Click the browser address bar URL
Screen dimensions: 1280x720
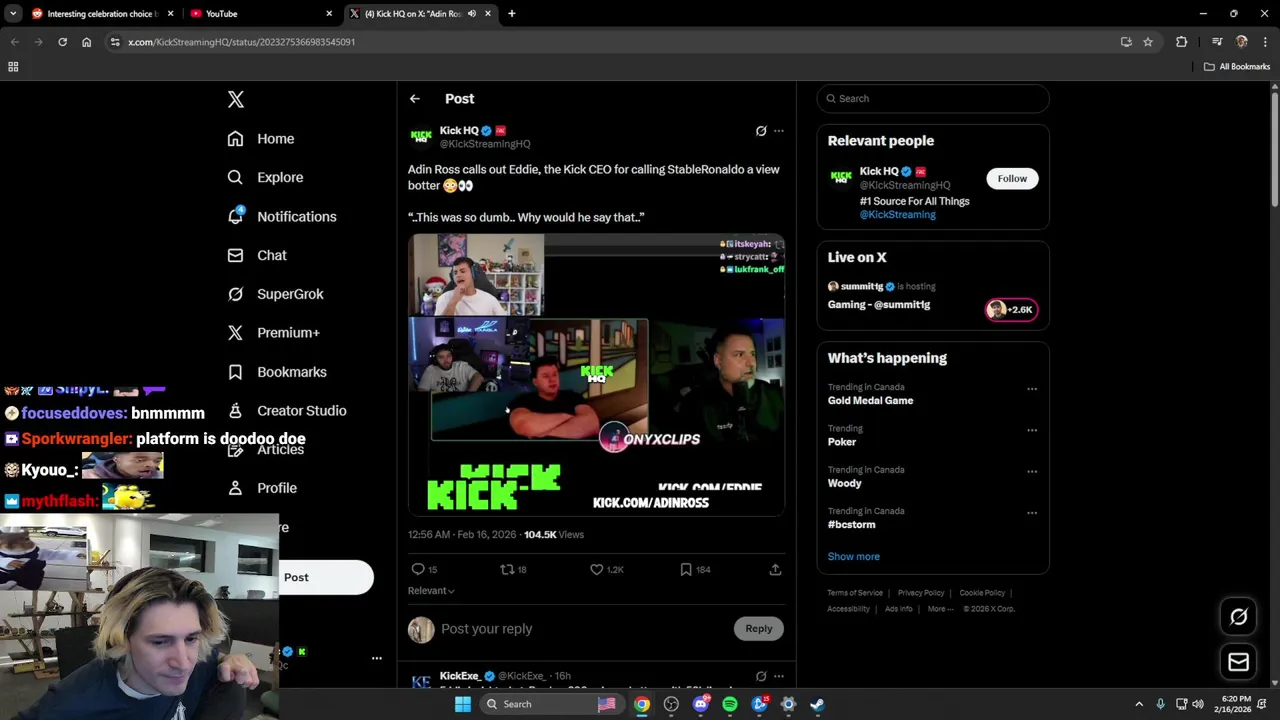tap(241, 42)
